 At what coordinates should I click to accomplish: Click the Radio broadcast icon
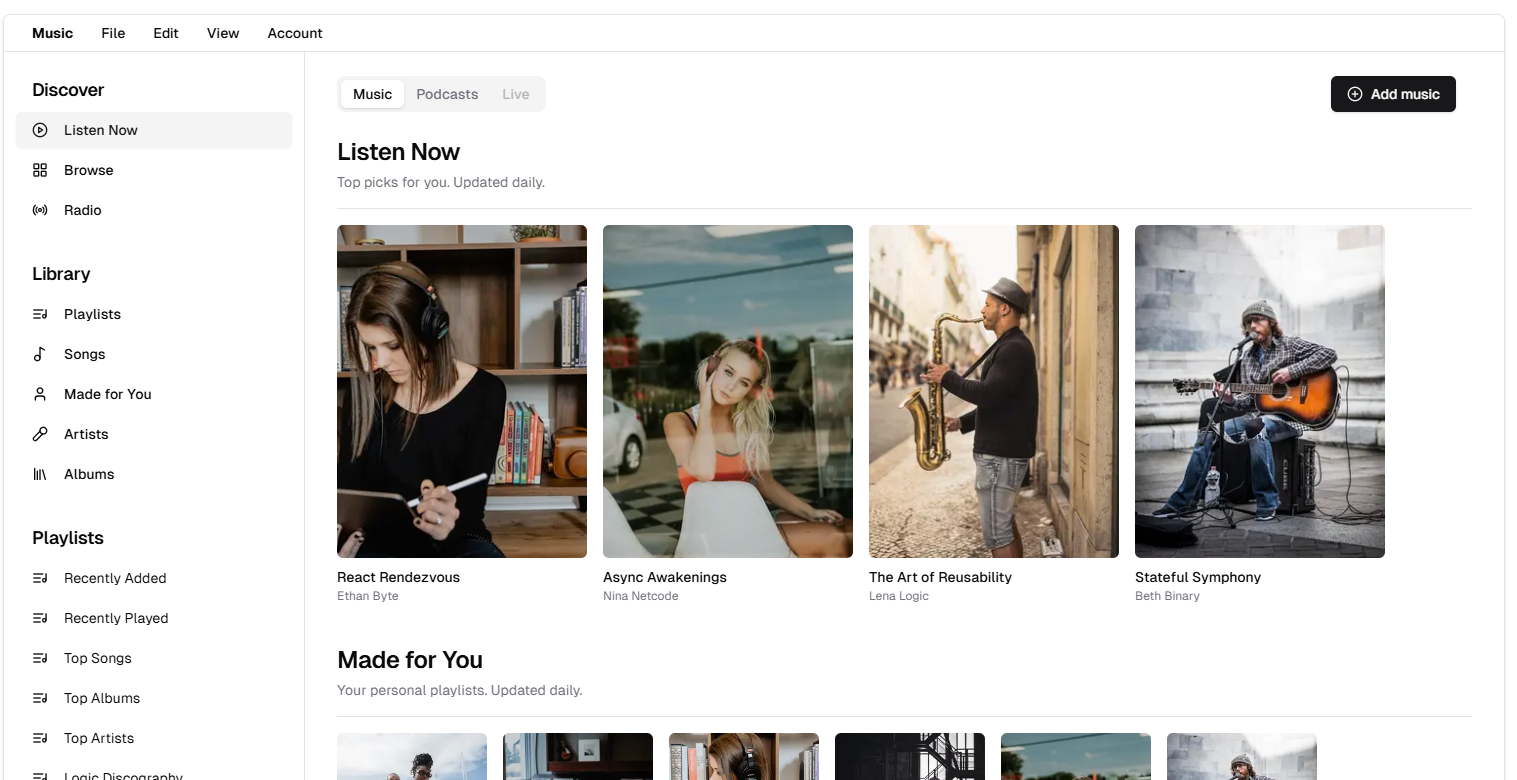click(40, 210)
